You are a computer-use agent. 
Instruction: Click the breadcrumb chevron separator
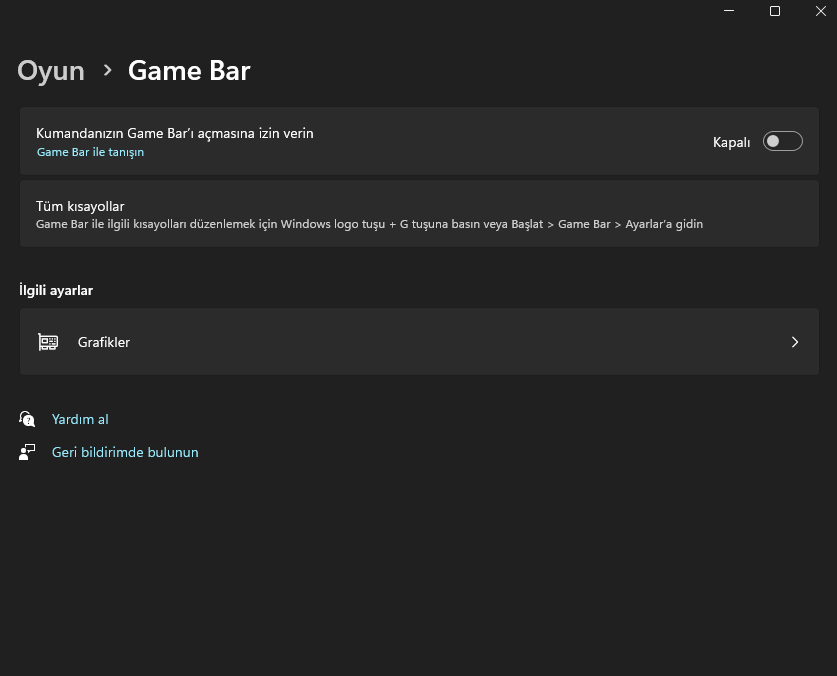click(x=107, y=70)
